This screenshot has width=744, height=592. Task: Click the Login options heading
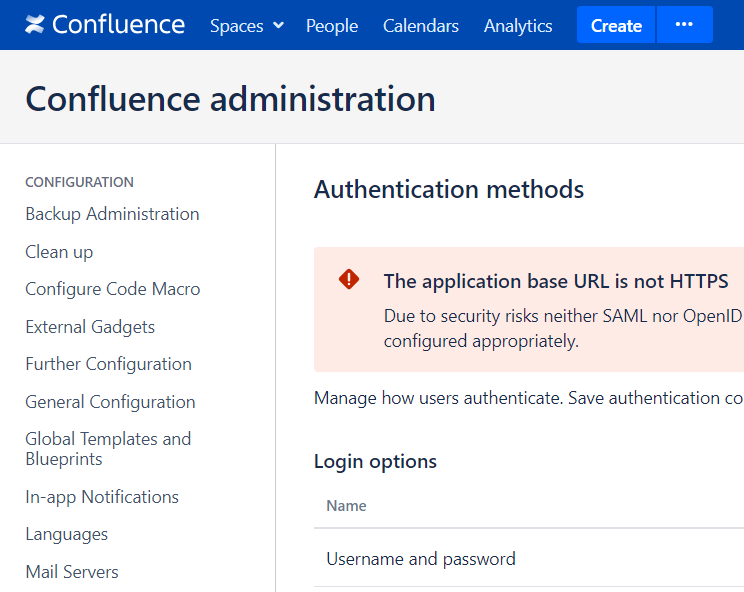[x=375, y=462]
